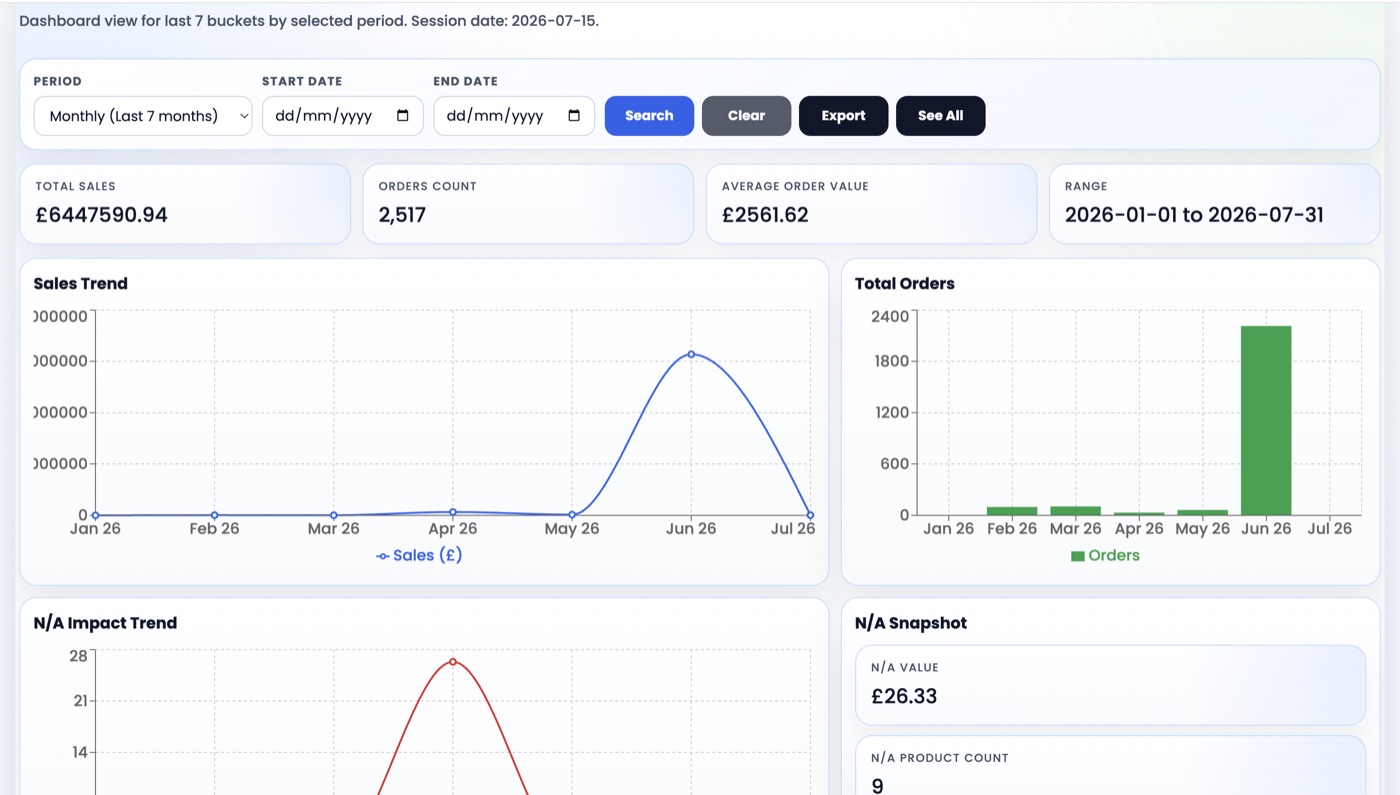Click the See All button
The image size is (1400, 795).
pos(940,116)
